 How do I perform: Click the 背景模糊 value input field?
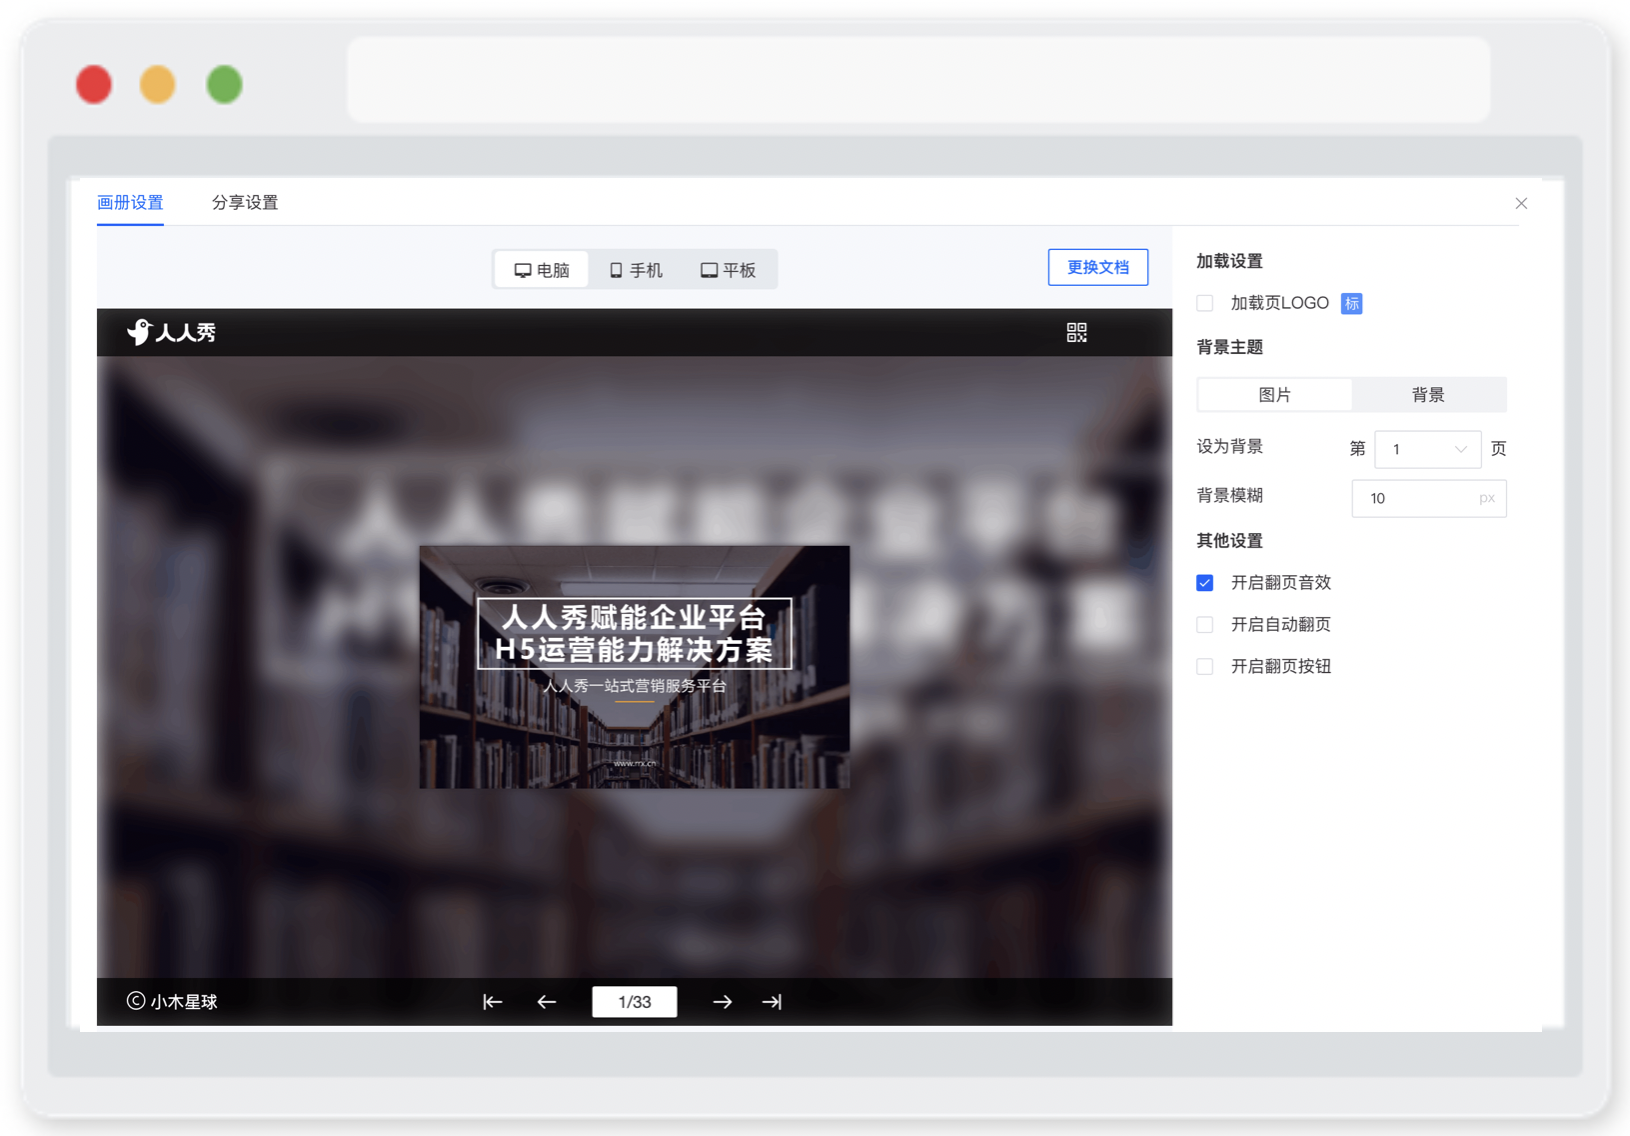(1429, 498)
